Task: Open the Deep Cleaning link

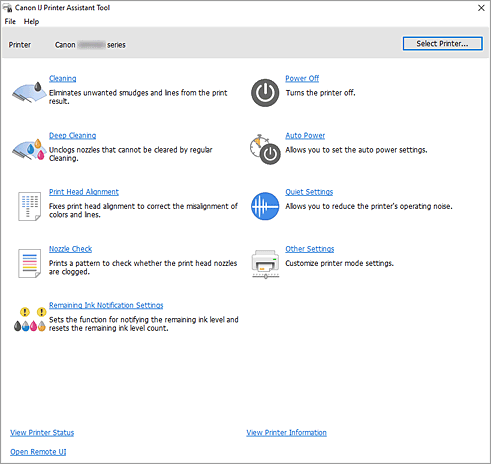Action: [73, 135]
